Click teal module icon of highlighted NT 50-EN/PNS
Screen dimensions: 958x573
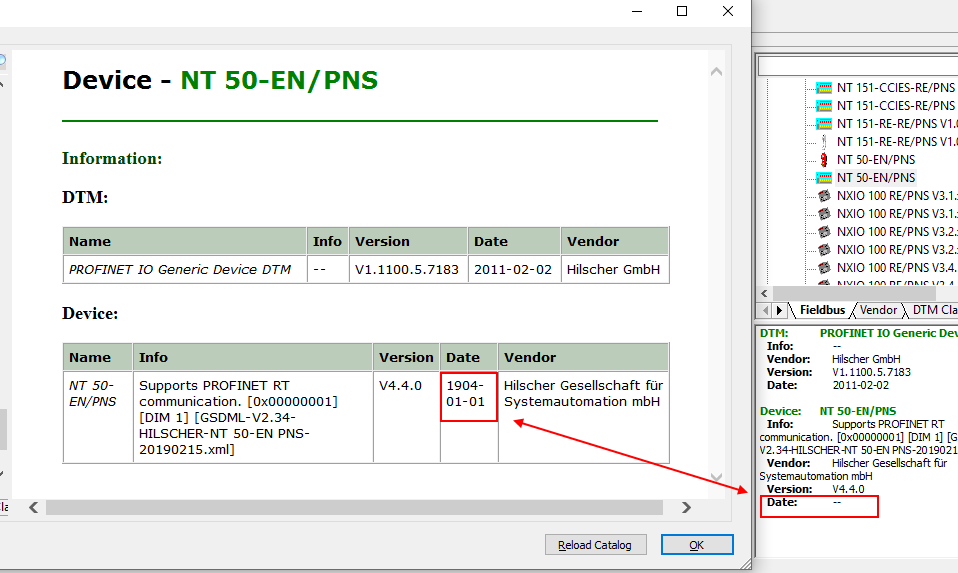point(824,178)
